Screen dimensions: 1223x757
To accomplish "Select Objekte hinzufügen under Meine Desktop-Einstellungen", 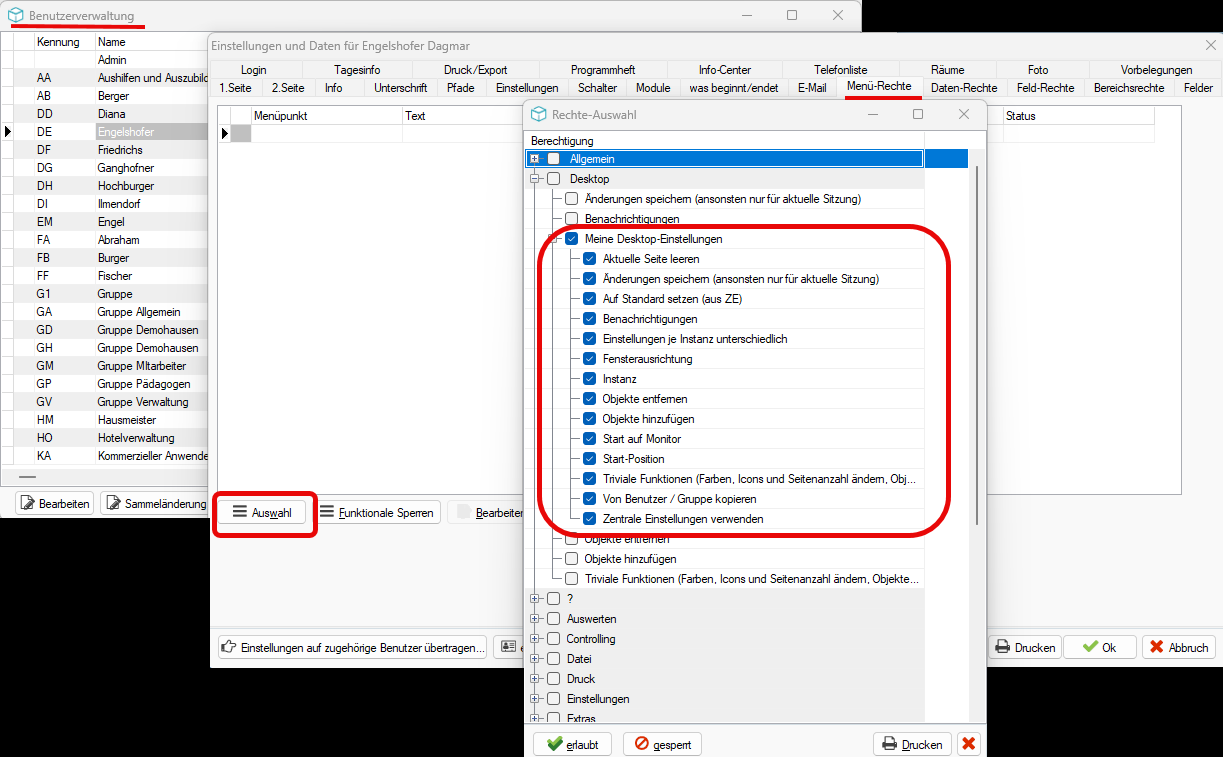I will pos(648,419).
